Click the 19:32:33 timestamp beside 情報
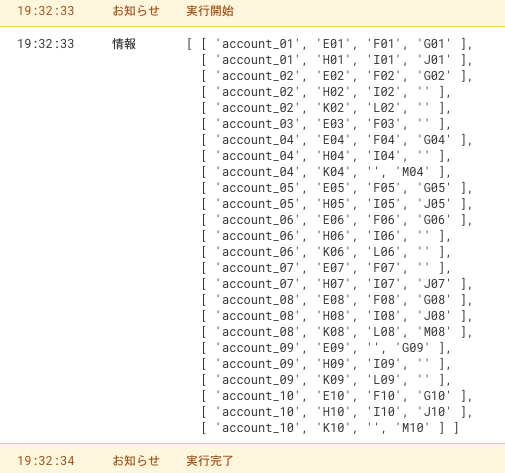Screen dimensions: 505x473 point(46,44)
